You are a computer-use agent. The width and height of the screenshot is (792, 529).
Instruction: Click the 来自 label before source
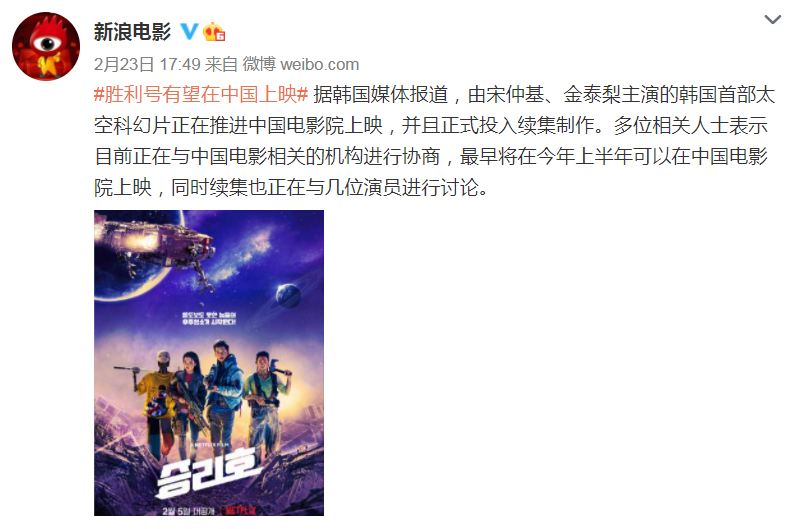coord(221,64)
